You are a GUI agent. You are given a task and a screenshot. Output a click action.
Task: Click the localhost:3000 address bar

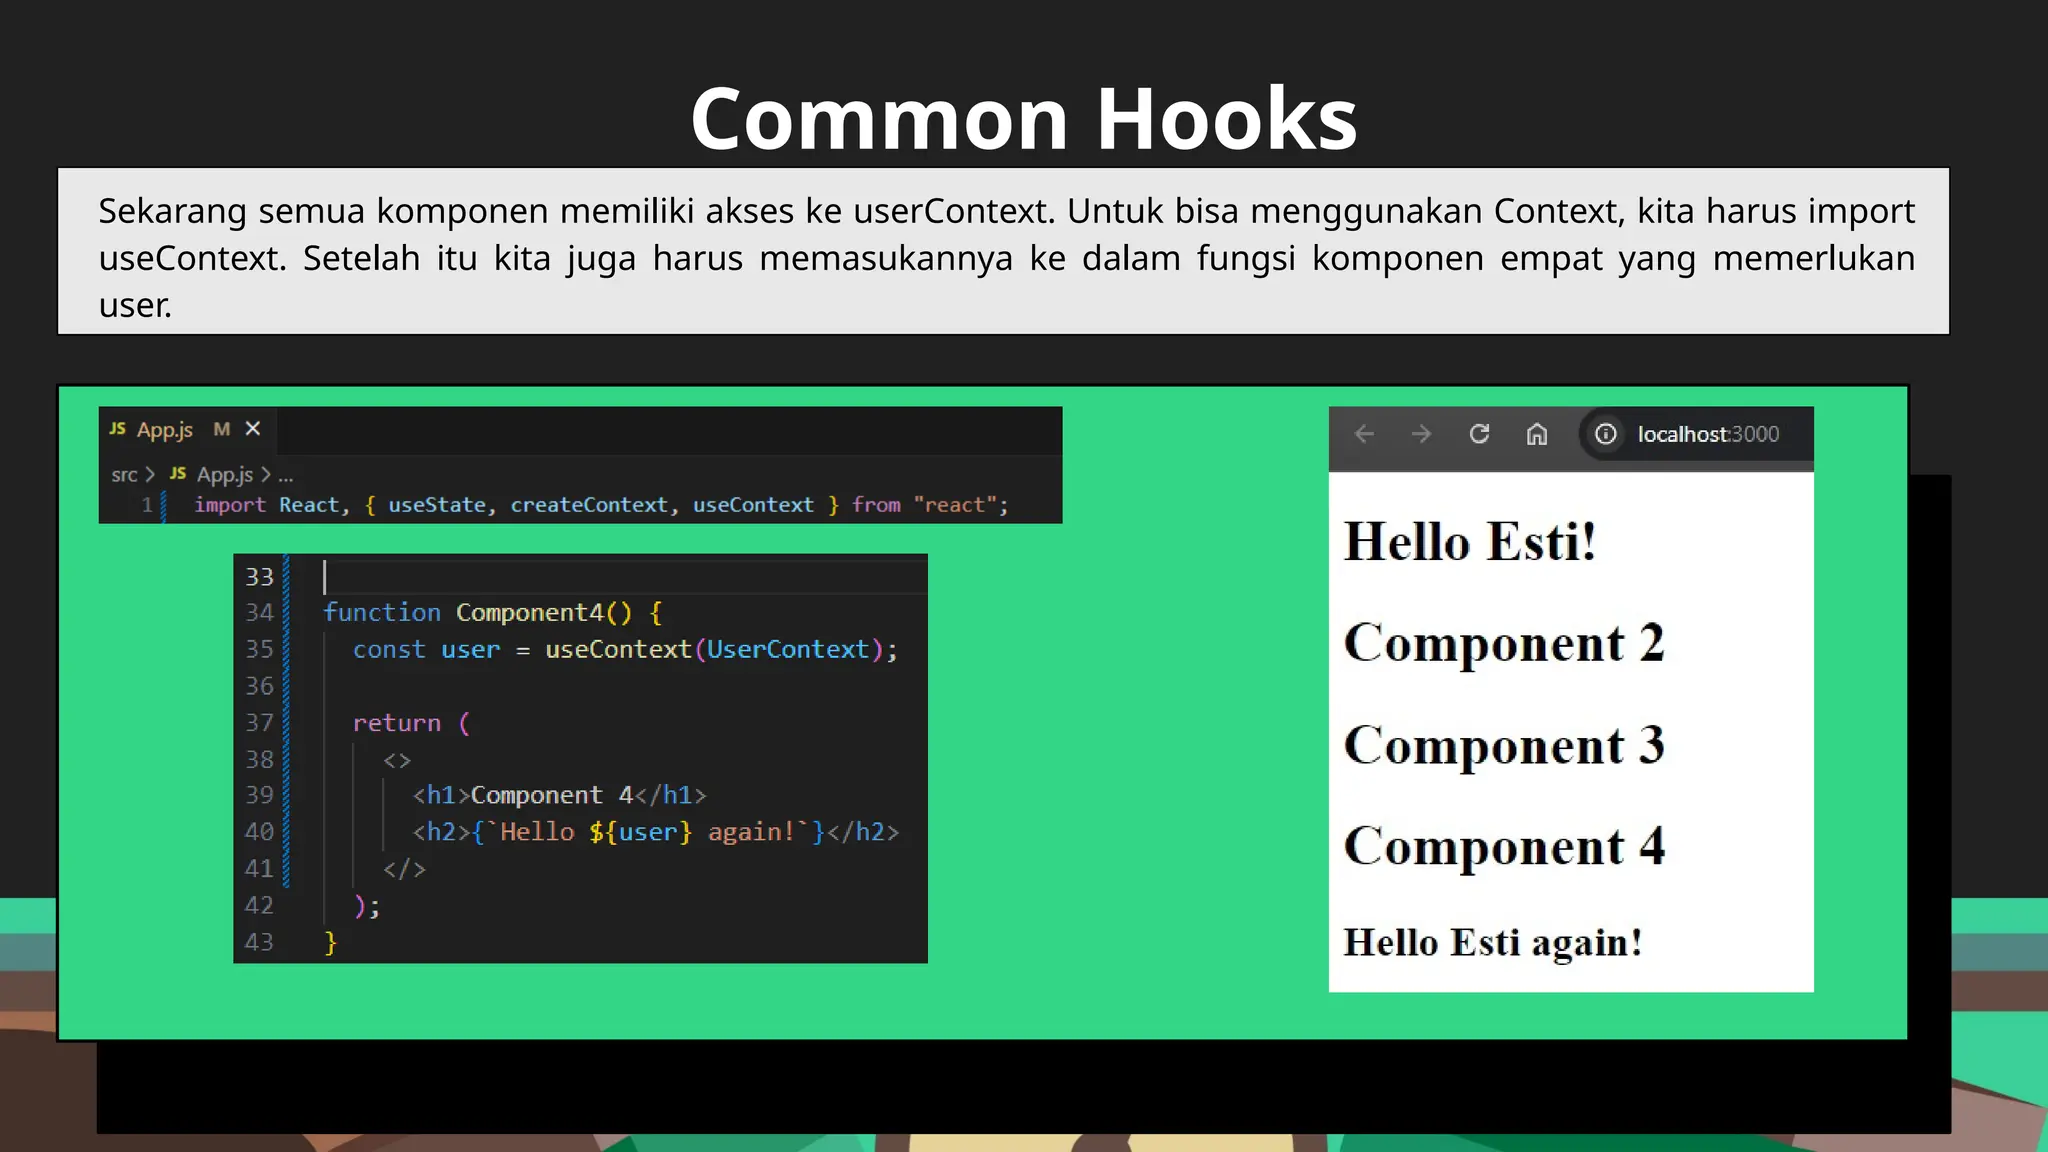point(1707,434)
